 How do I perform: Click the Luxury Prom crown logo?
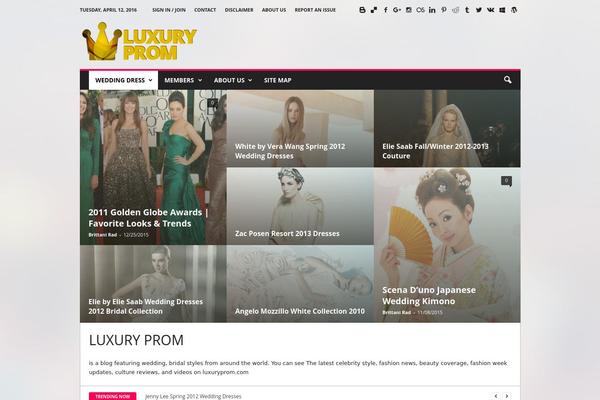coord(139,42)
